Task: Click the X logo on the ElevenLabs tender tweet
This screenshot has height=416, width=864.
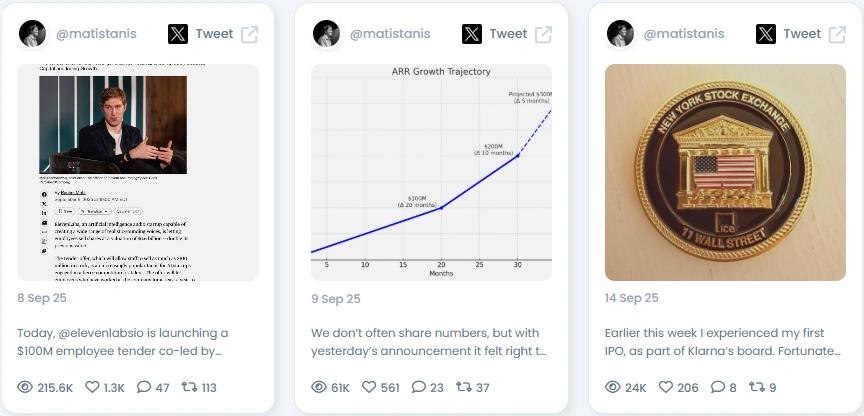Action: pyautogui.click(x=178, y=34)
